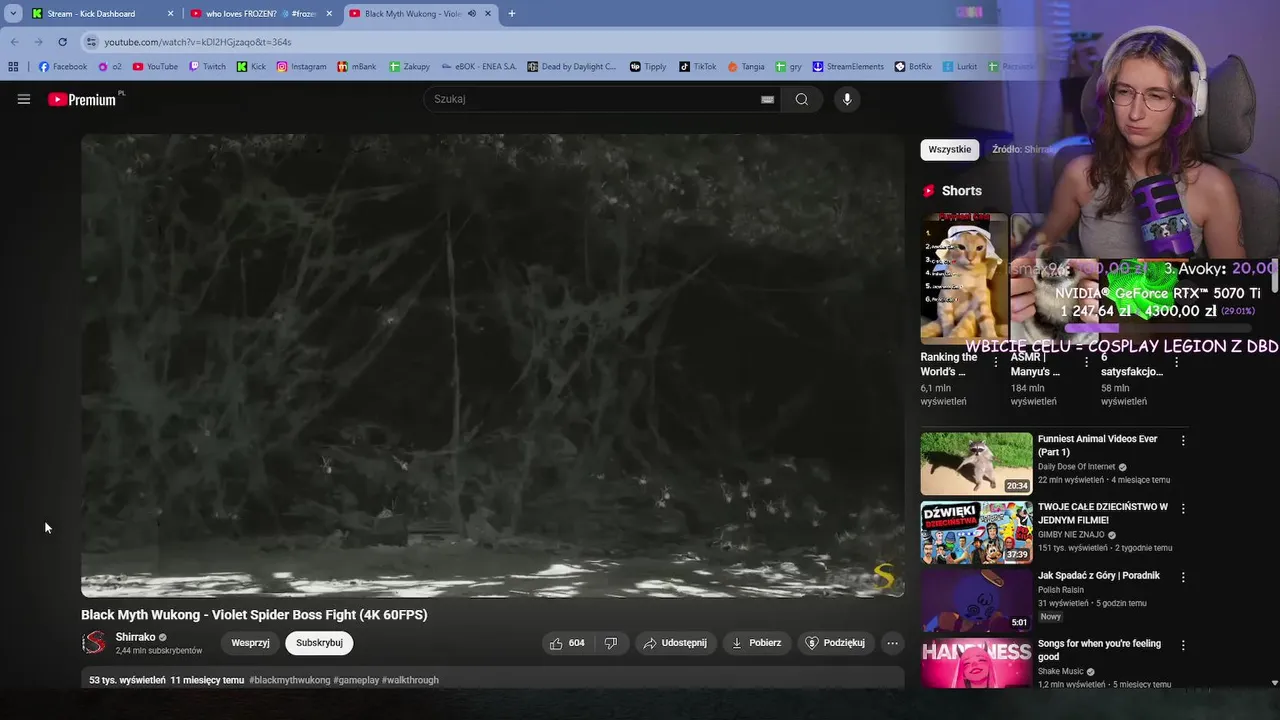Open options for Songs for when you're feeling good
Screen dimensions: 1280x720
click(1183, 645)
